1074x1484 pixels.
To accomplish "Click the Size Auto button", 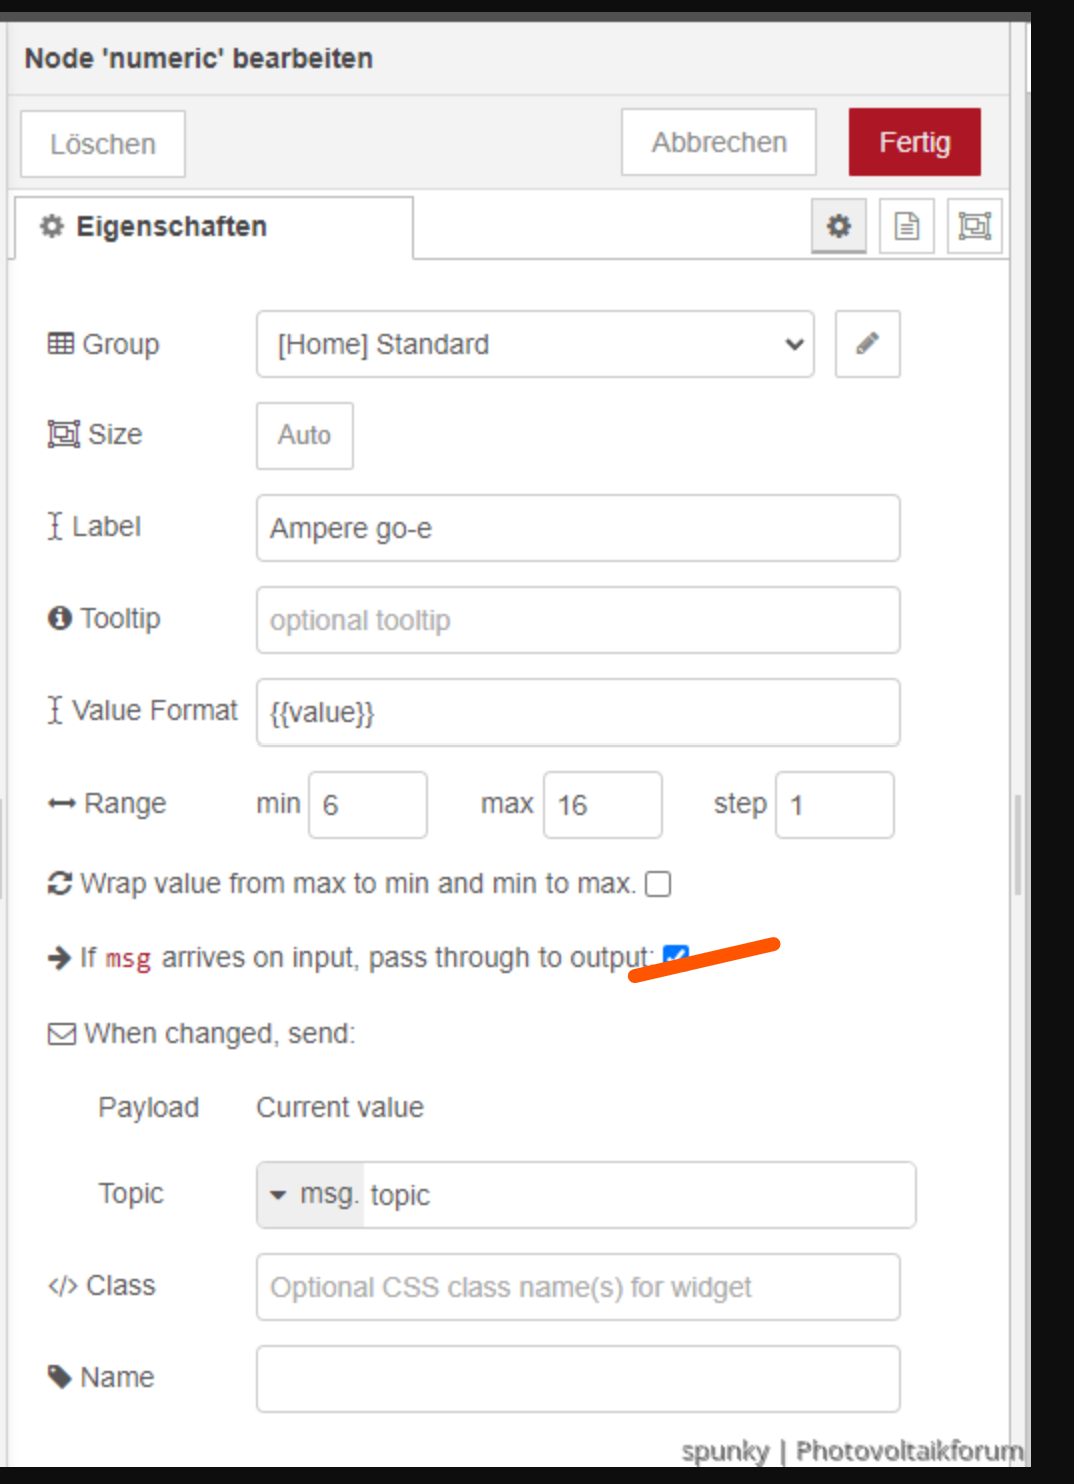I will click(x=304, y=435).
